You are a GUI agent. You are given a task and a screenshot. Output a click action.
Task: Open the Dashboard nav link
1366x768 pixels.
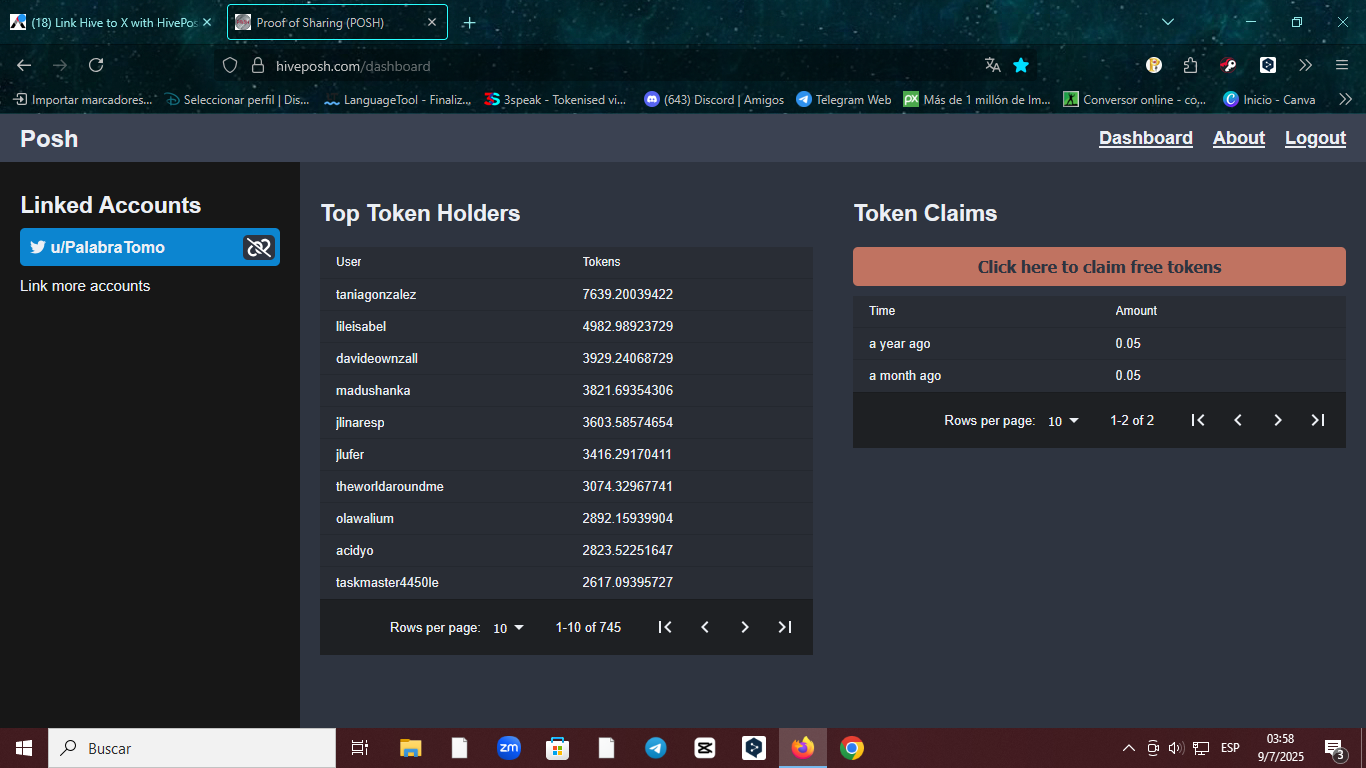coord(1146,138)
